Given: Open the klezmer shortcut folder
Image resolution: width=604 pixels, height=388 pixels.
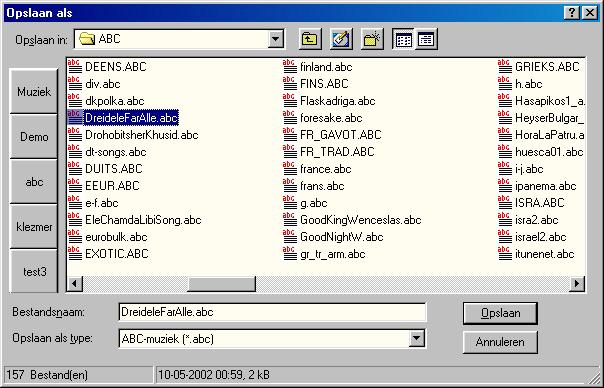Looking at the screenshot, I should 34,227.
